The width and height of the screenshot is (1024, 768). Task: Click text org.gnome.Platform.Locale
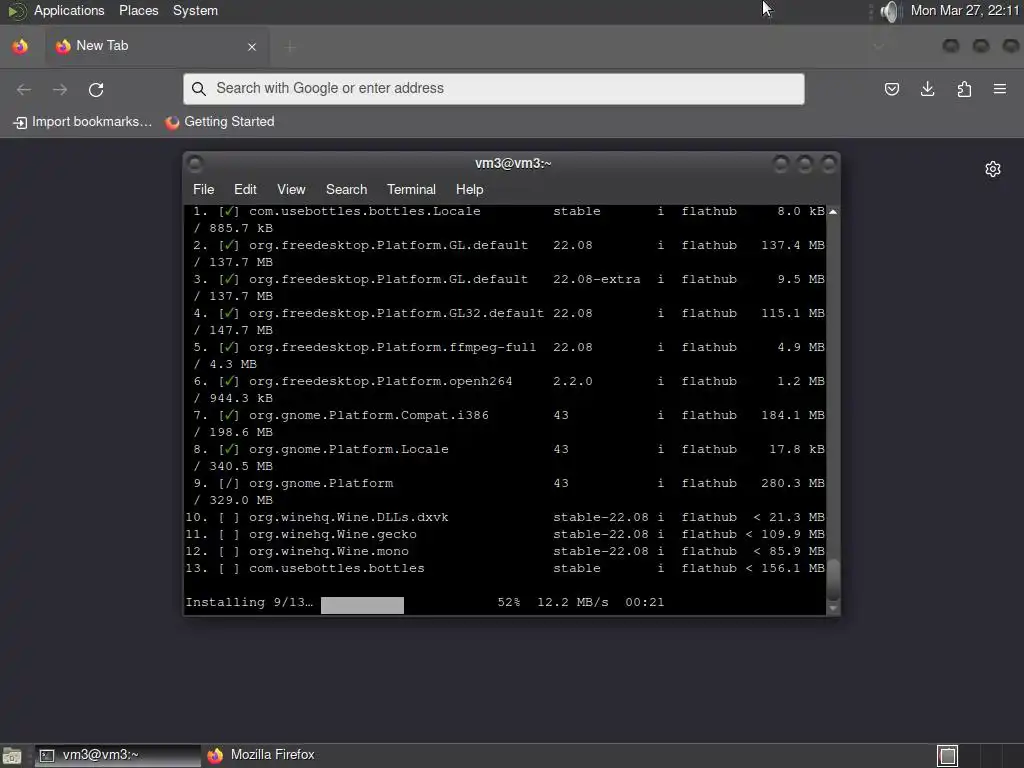(349, 449)
